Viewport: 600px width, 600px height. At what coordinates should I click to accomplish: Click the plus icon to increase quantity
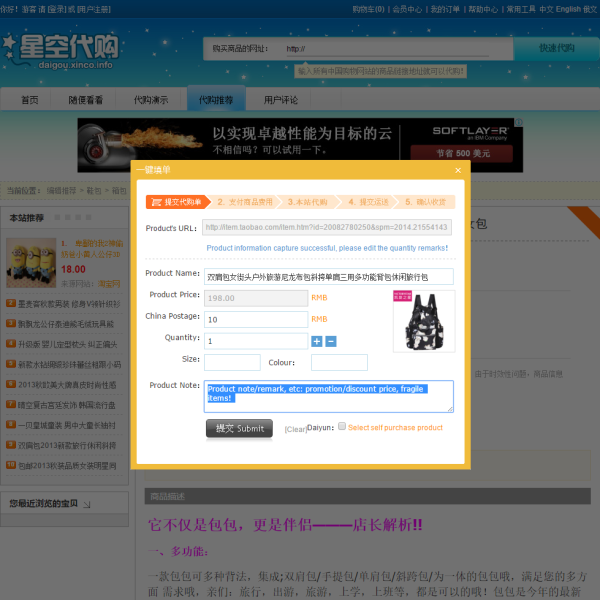pos(317,341)
